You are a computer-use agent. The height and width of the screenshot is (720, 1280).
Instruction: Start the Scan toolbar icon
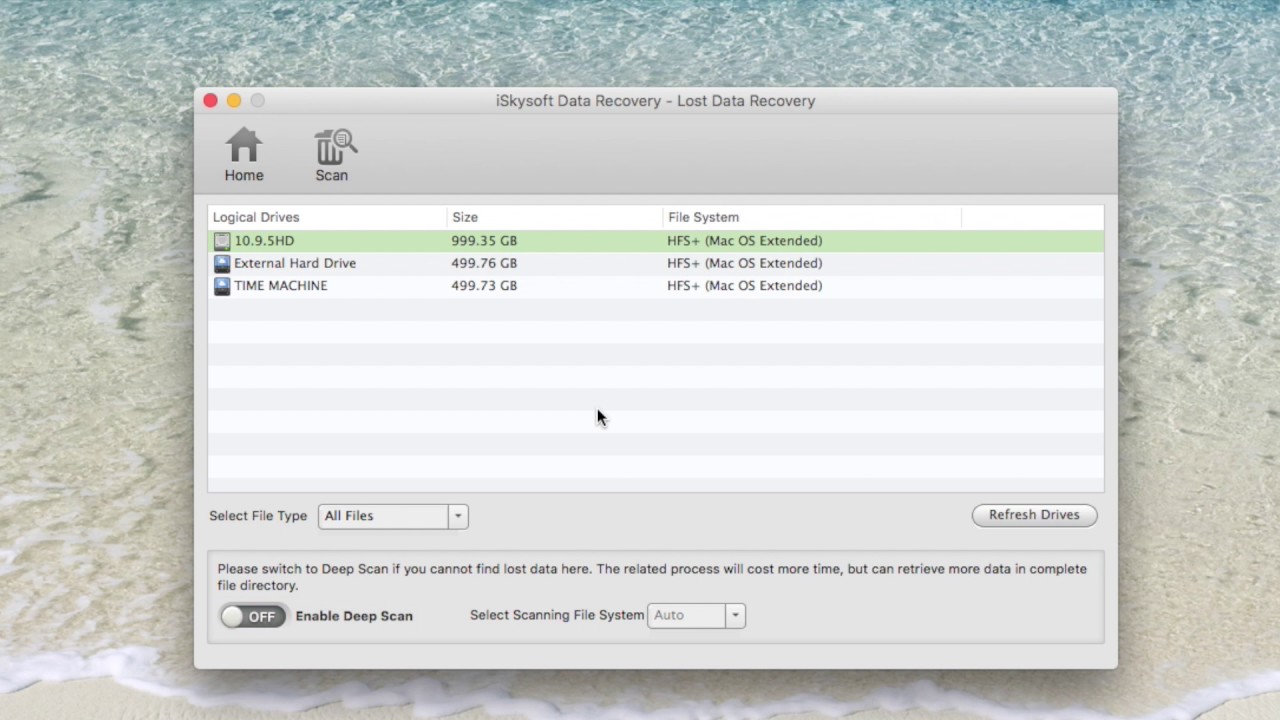pos(333,155)
